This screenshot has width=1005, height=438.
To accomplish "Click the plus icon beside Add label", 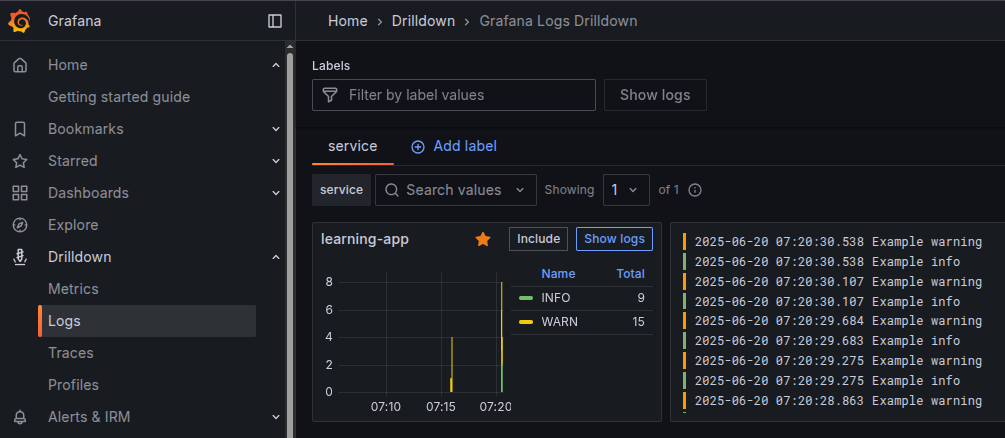I will [418, 147].
